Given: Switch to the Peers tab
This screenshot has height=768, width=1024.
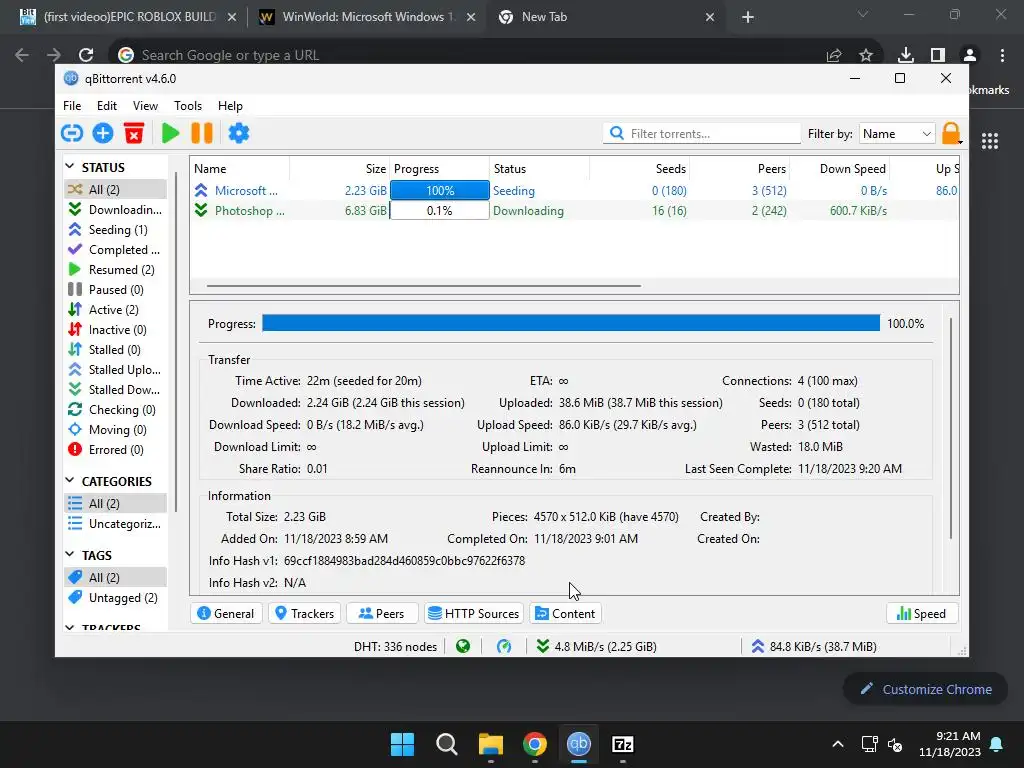Looking at the screenshot, I should (381, 613).
